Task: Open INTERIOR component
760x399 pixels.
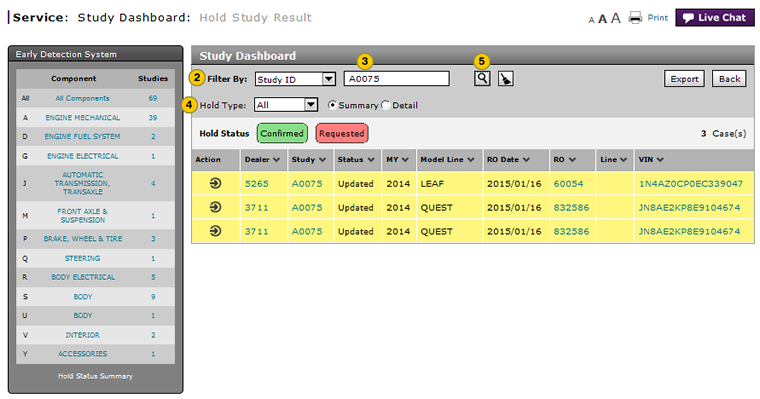Action: (82, 335)
